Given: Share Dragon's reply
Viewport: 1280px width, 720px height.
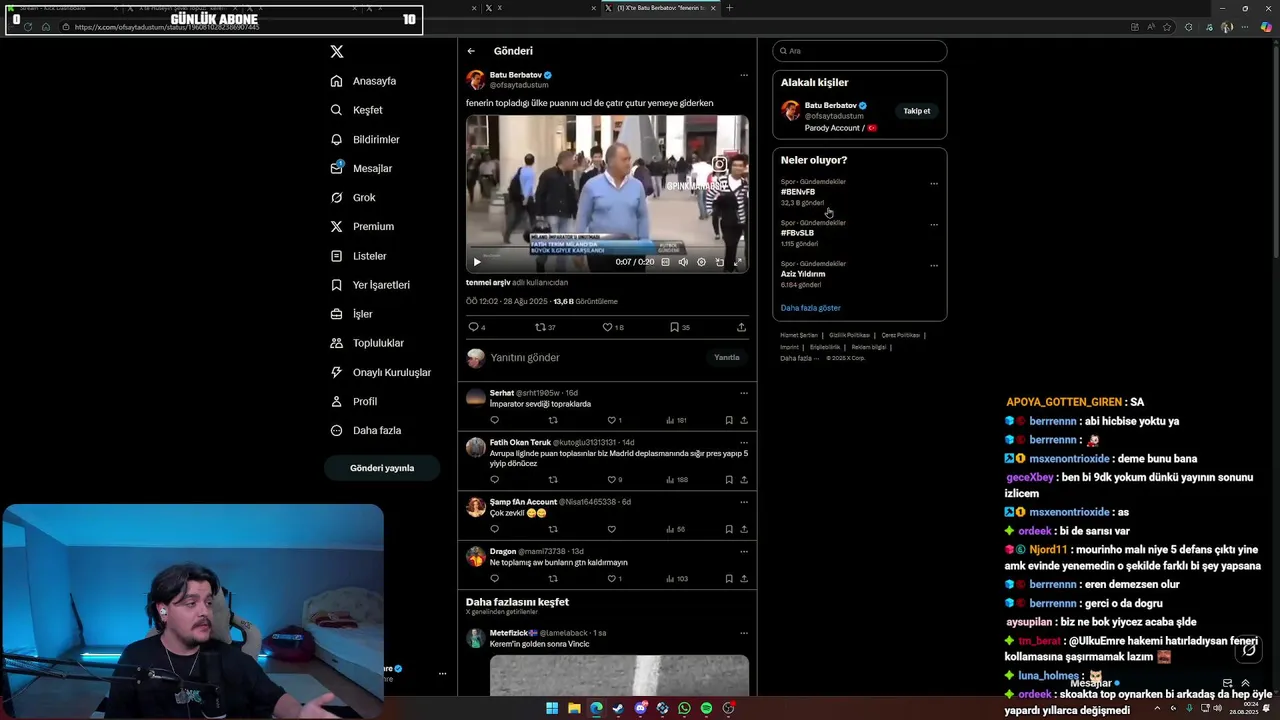Looking at the screenshot, I should 743,579.
